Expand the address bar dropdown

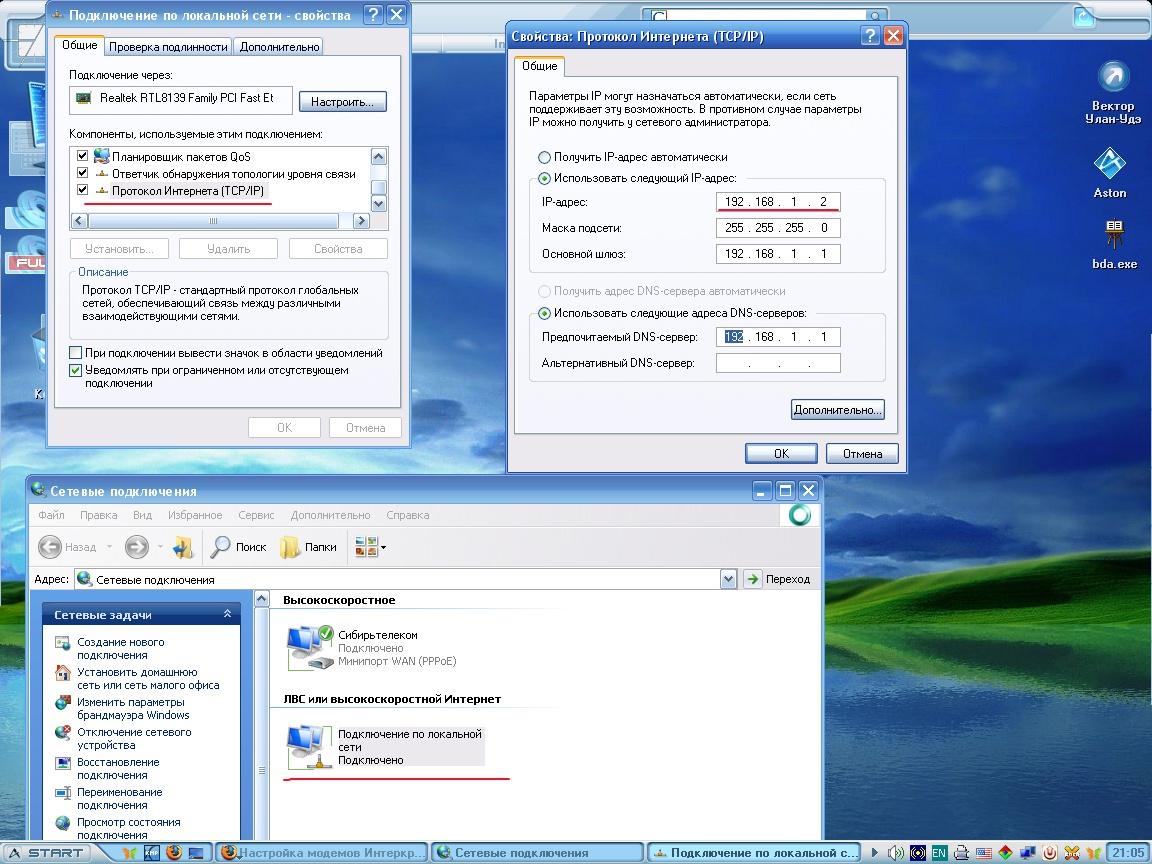[728, 579]
